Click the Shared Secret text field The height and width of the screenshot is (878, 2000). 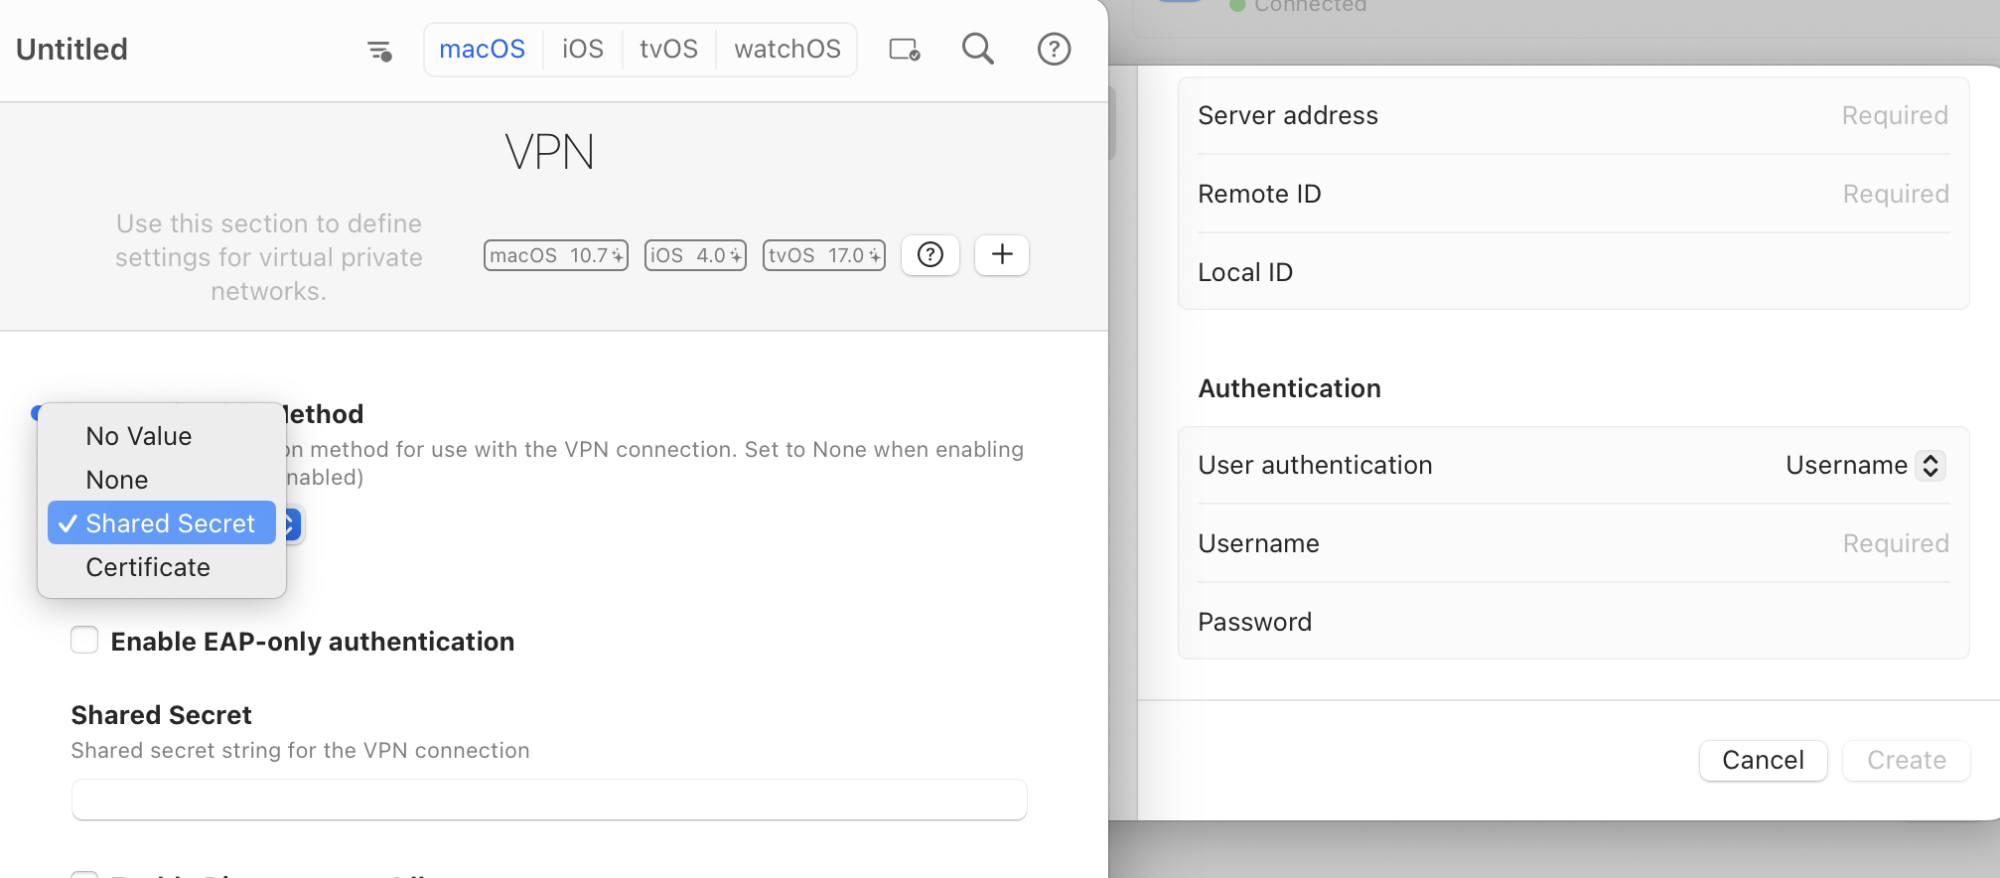click(x=549, y=800)
